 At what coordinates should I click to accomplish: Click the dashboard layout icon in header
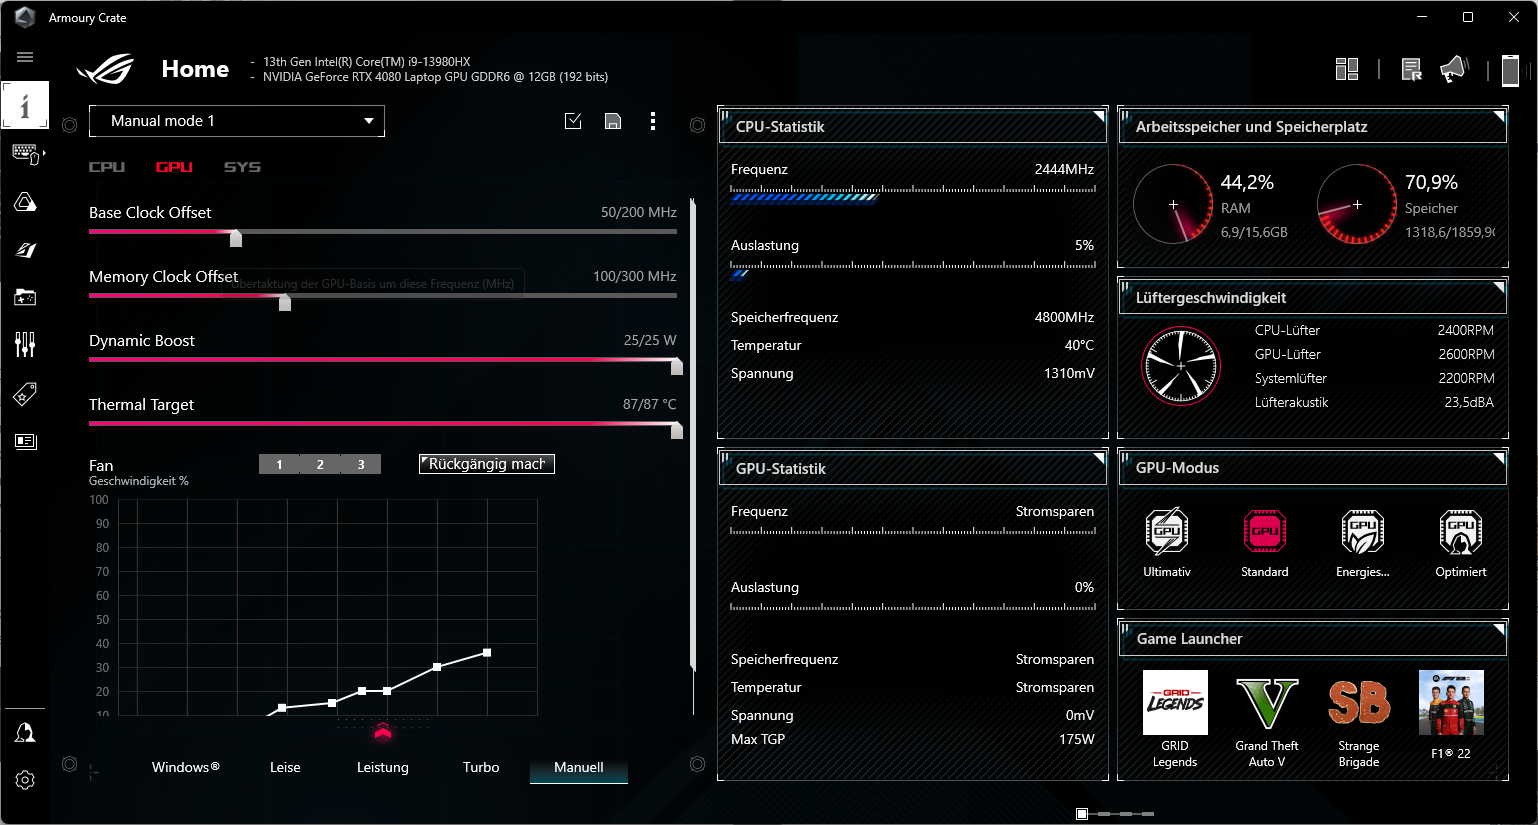1347,69
